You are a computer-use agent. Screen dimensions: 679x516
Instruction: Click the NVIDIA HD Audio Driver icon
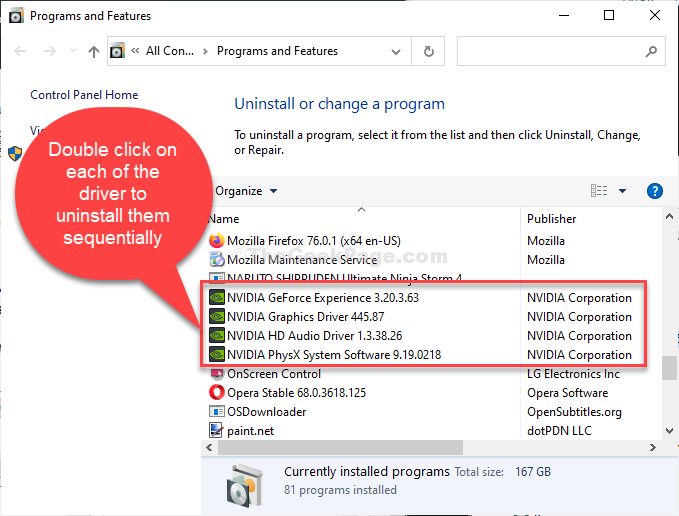click(x=217, y=336)
